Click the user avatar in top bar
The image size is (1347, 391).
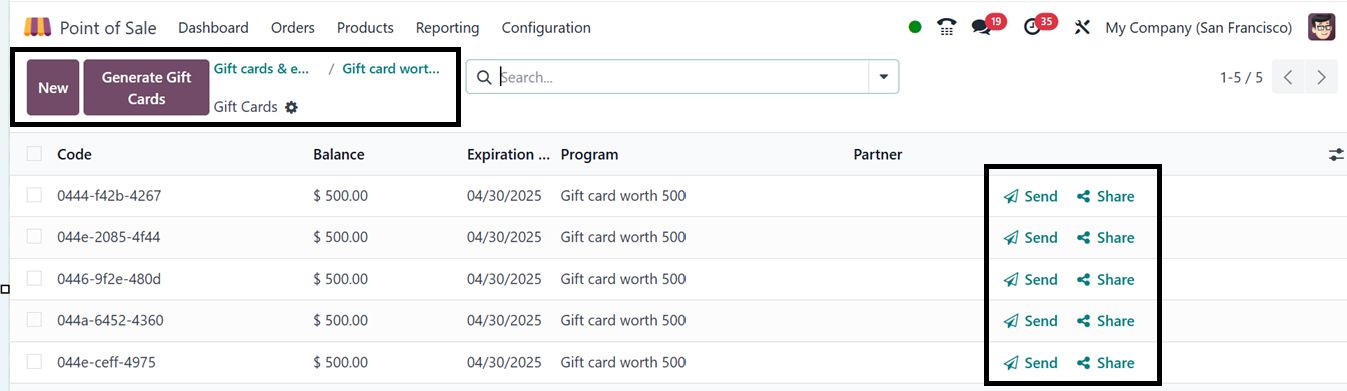pos(1321,27)
